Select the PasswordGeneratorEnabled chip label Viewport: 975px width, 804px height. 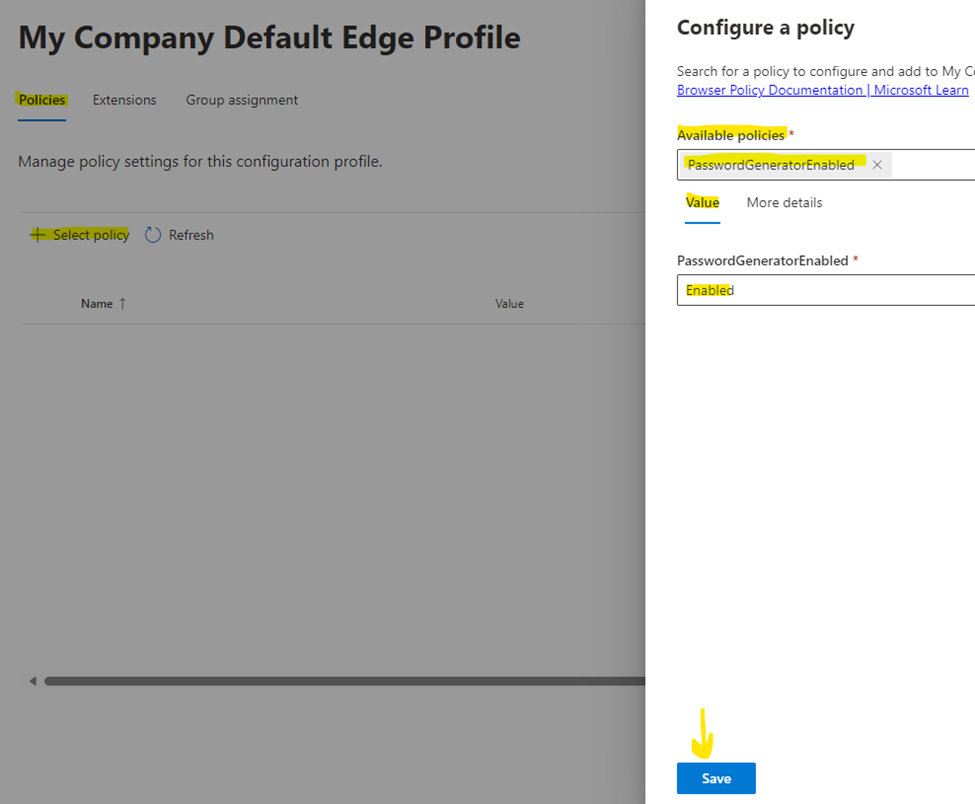point(770,165)
